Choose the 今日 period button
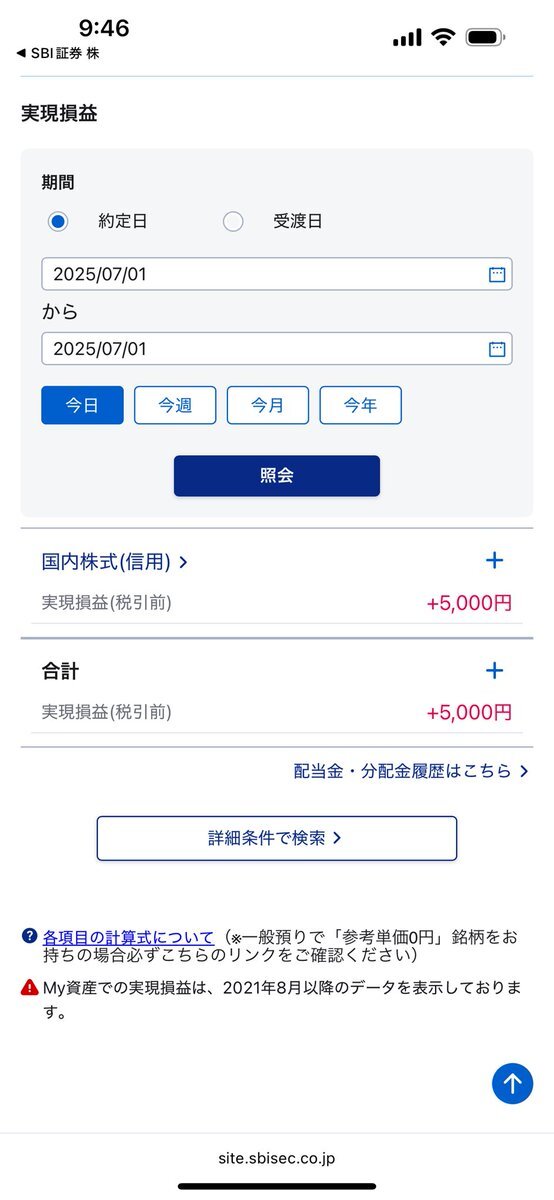 click(x=82, y=406)
